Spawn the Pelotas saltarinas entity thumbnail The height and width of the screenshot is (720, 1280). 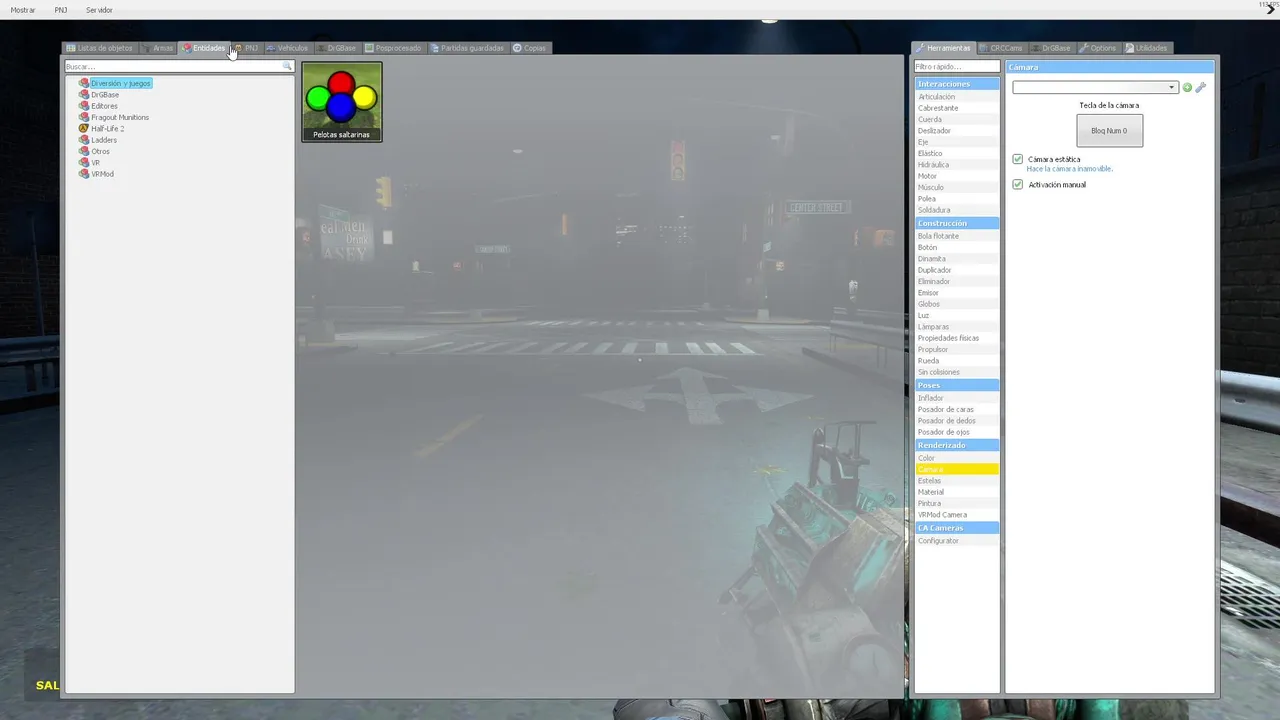[x=342, y=102]
